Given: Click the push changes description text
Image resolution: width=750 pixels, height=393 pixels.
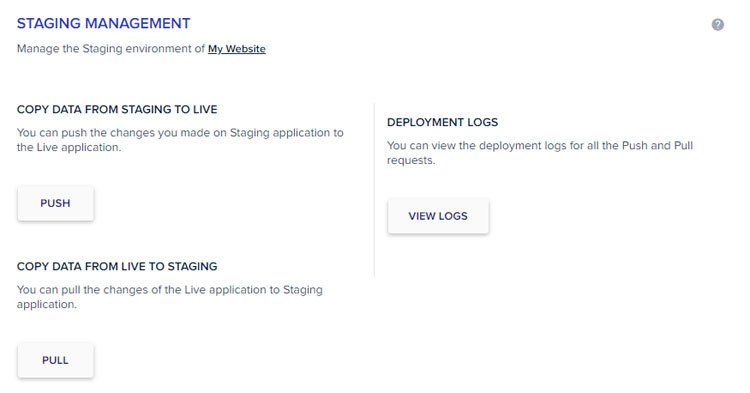Looking at the screenshot, I should [x=180, y=140].
